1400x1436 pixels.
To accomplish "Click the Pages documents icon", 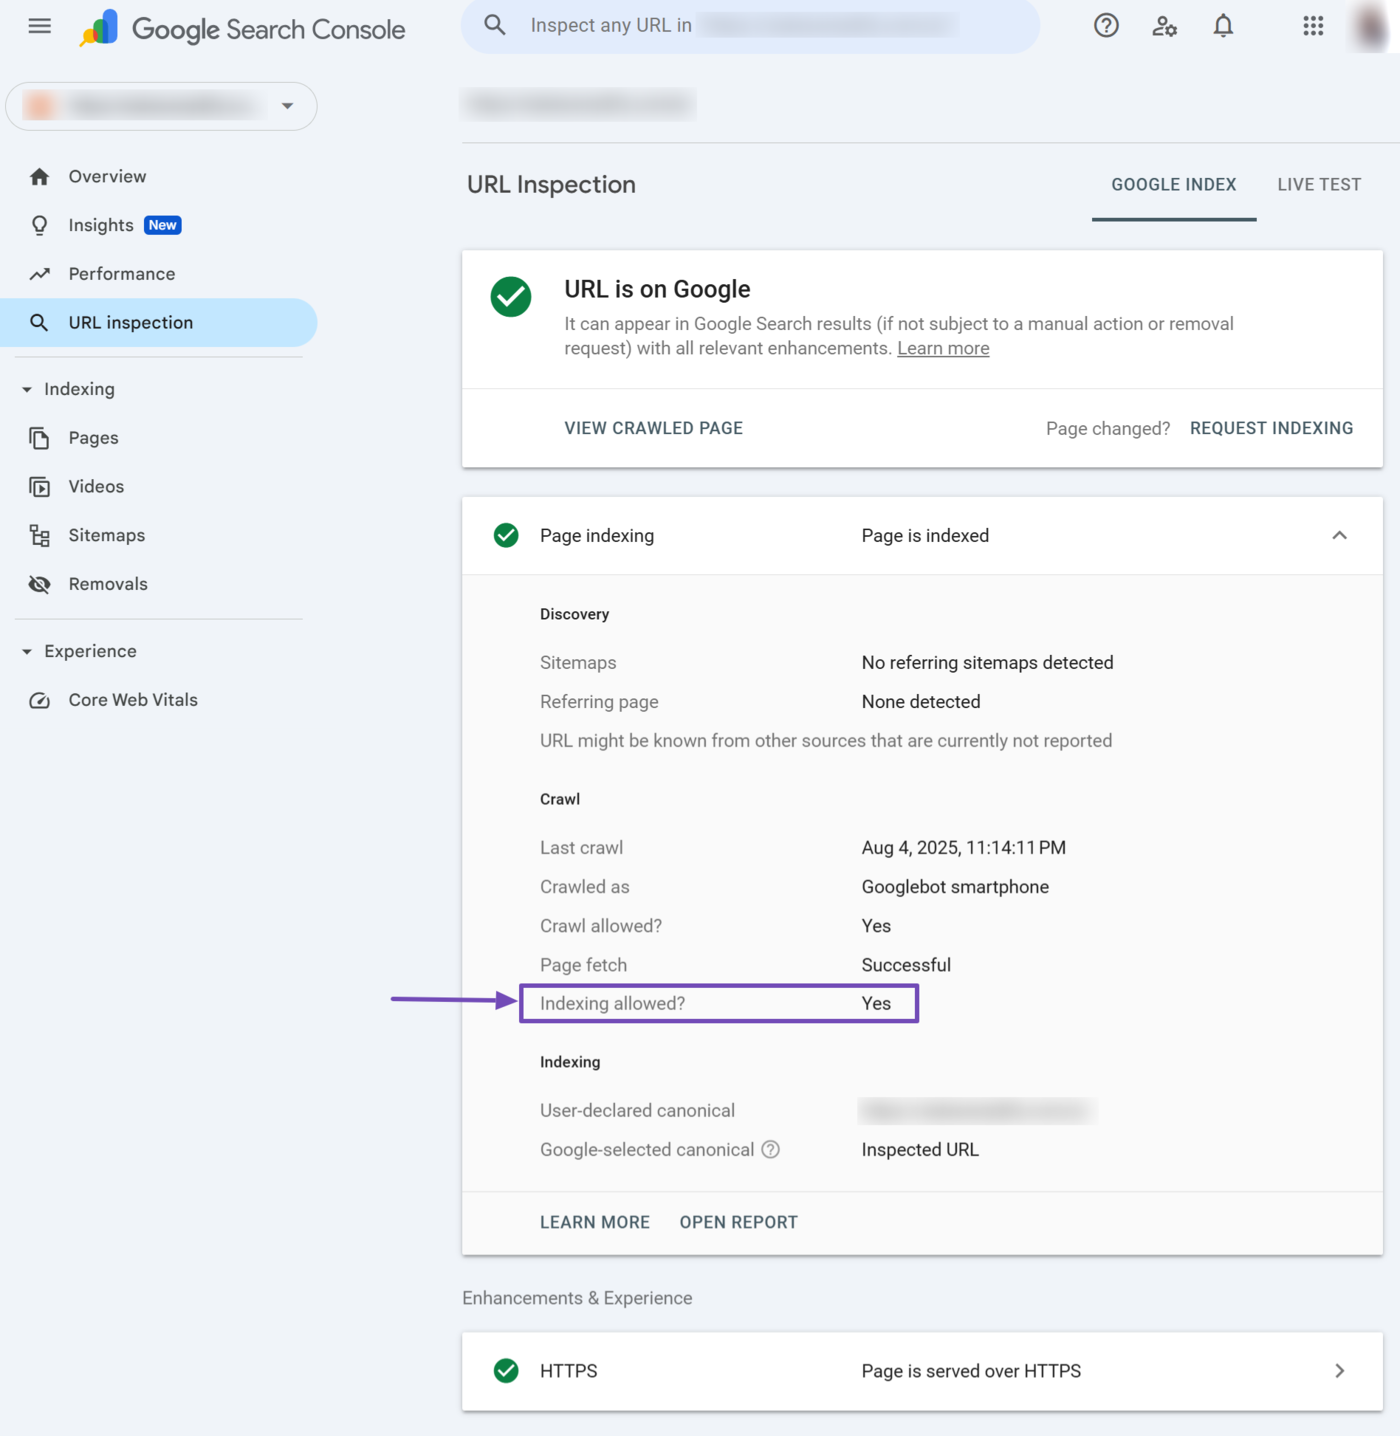I will coord(39,438).
